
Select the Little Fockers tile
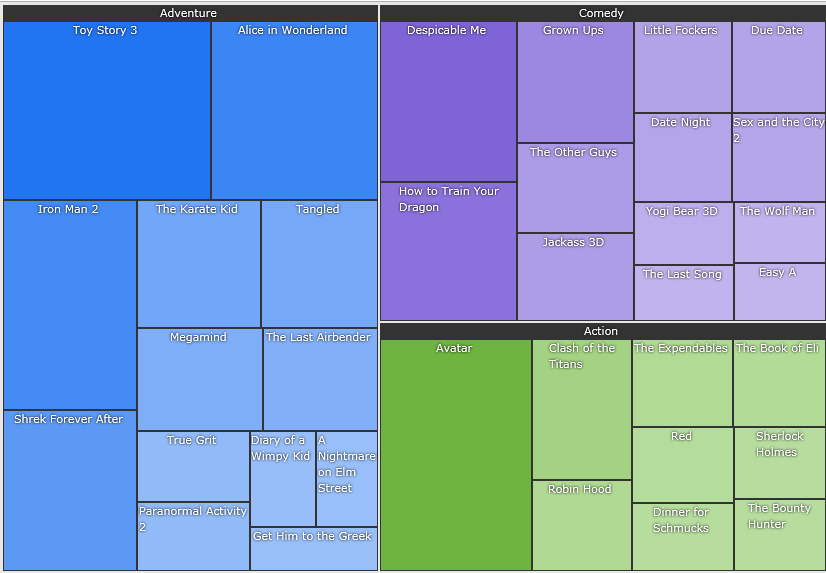(x=683, y=67)
